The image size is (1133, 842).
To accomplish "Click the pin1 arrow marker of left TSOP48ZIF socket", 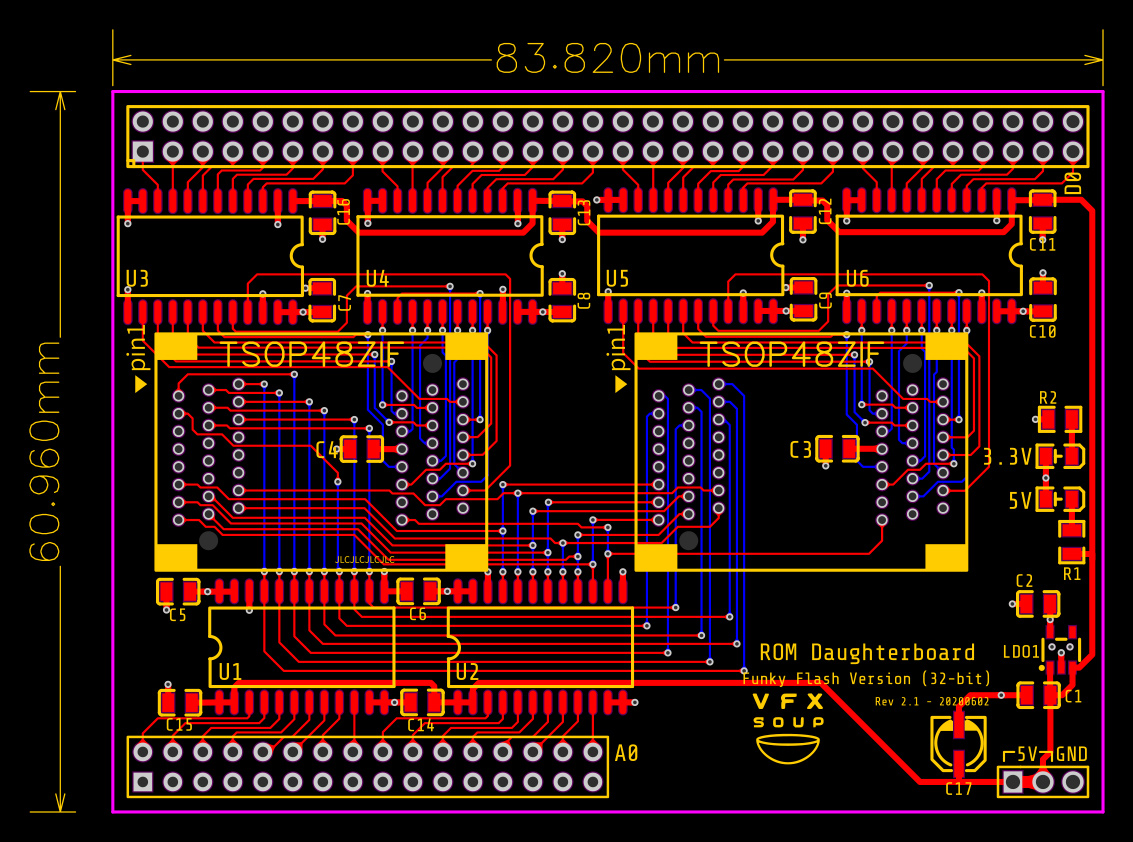I will [x=140, y=384].
